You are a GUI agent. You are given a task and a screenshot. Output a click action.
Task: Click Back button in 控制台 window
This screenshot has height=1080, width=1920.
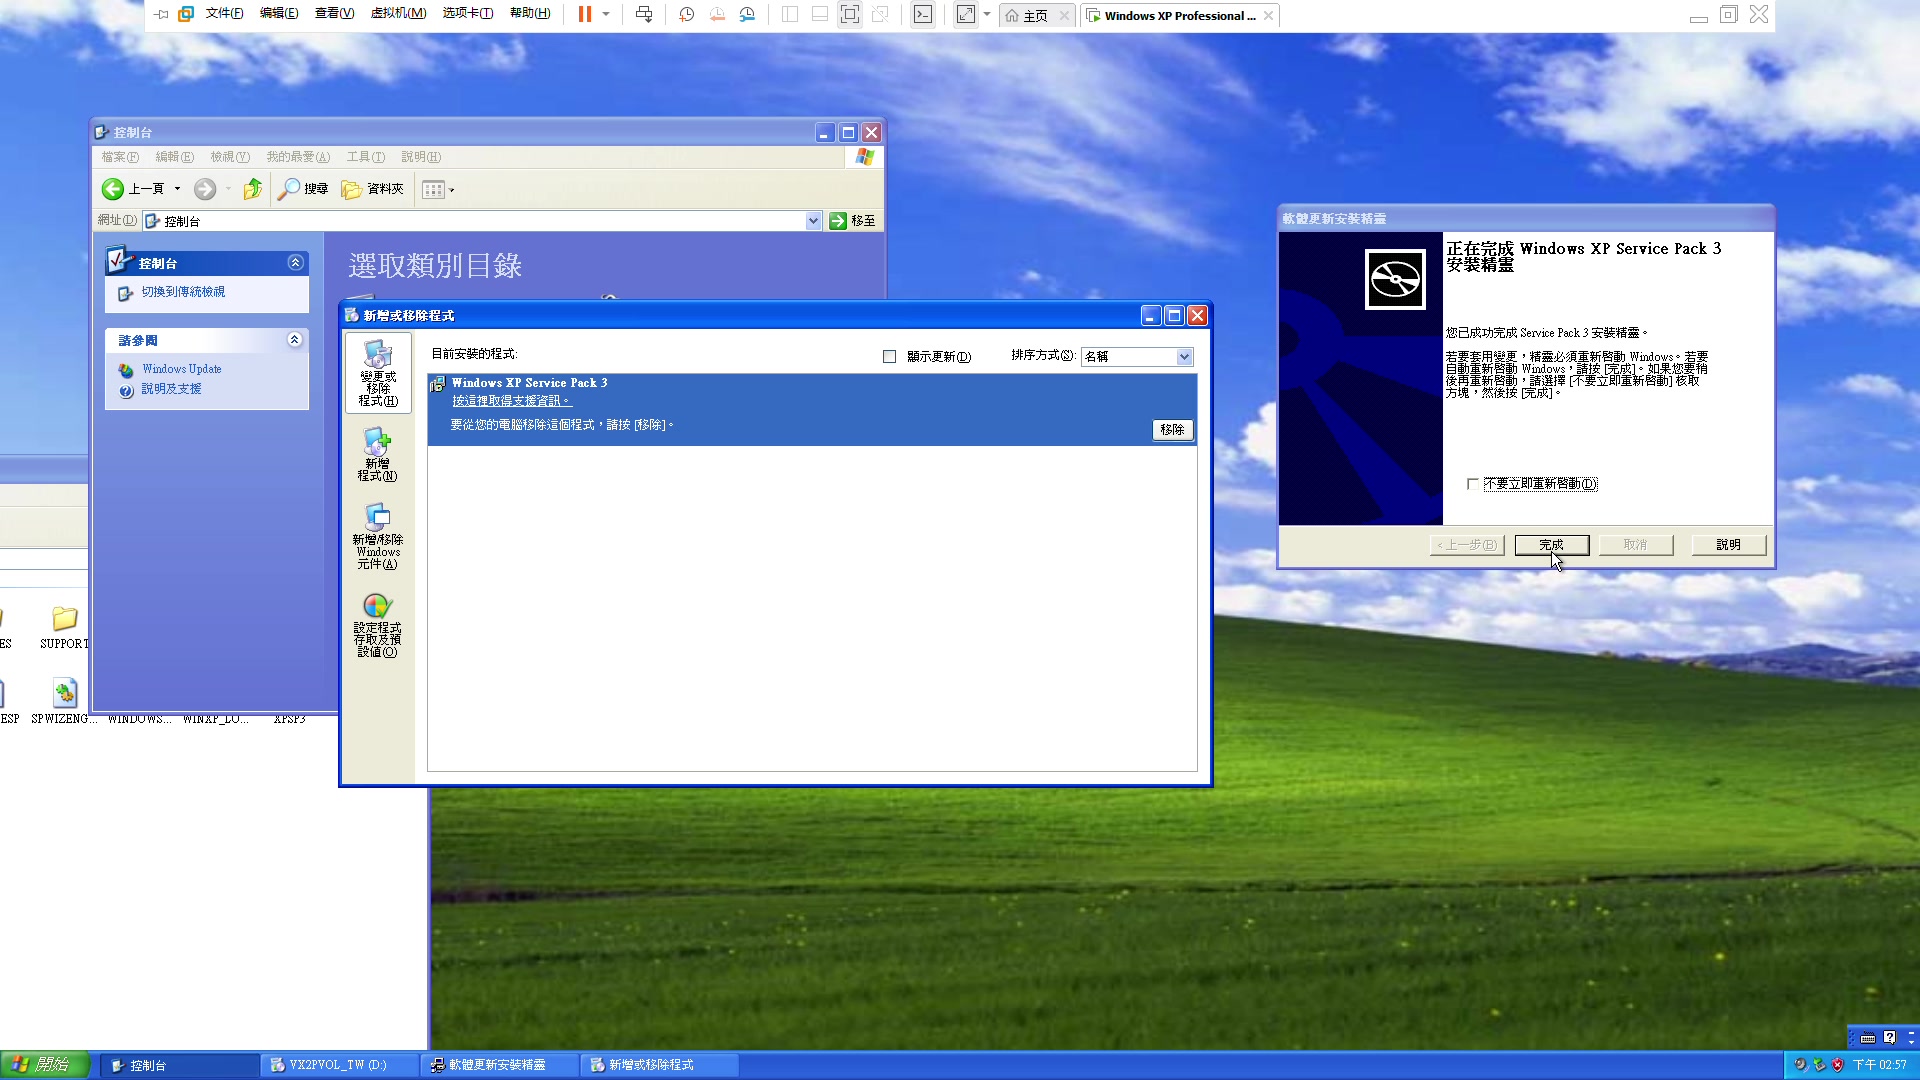pos(133,188)
